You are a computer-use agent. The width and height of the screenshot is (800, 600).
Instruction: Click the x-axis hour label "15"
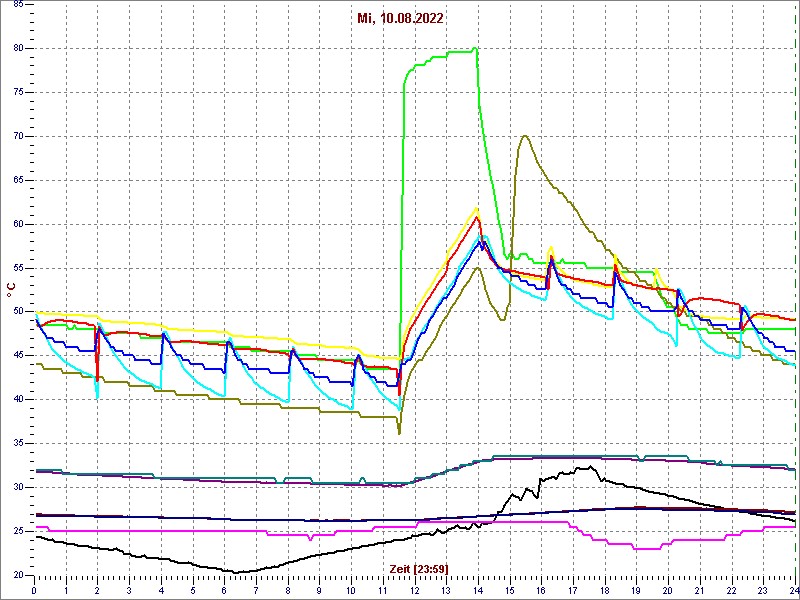click(509, 590)
